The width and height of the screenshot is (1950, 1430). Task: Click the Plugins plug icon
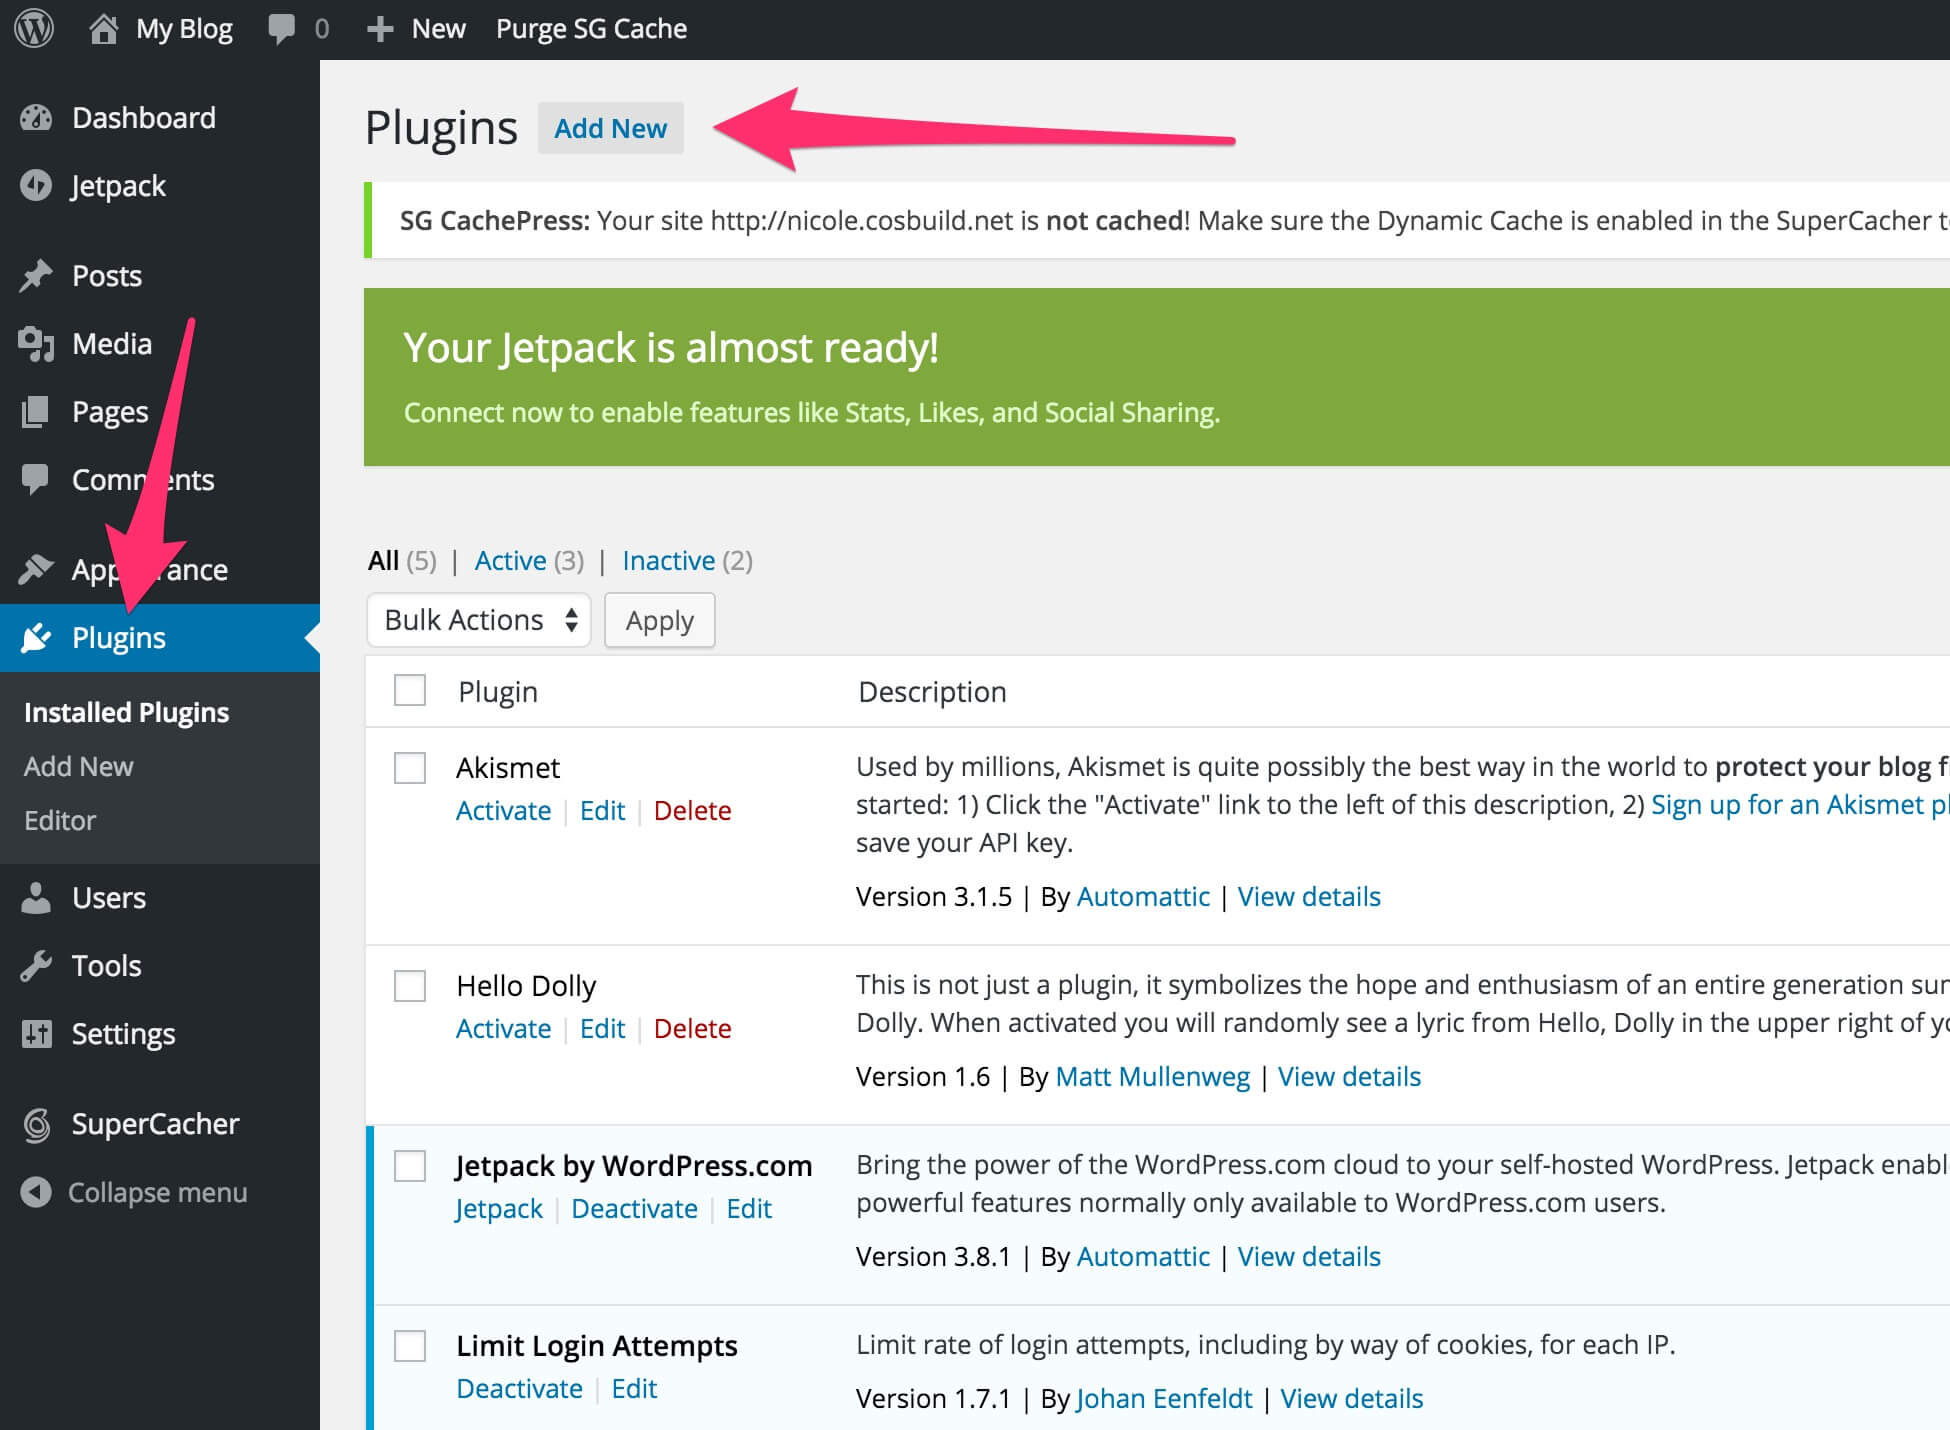(36, 637)
